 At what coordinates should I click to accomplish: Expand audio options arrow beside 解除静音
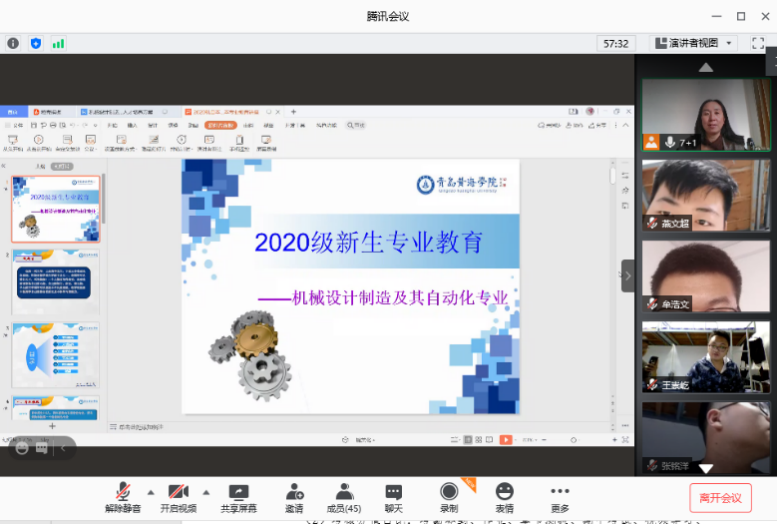click(151, 491)
